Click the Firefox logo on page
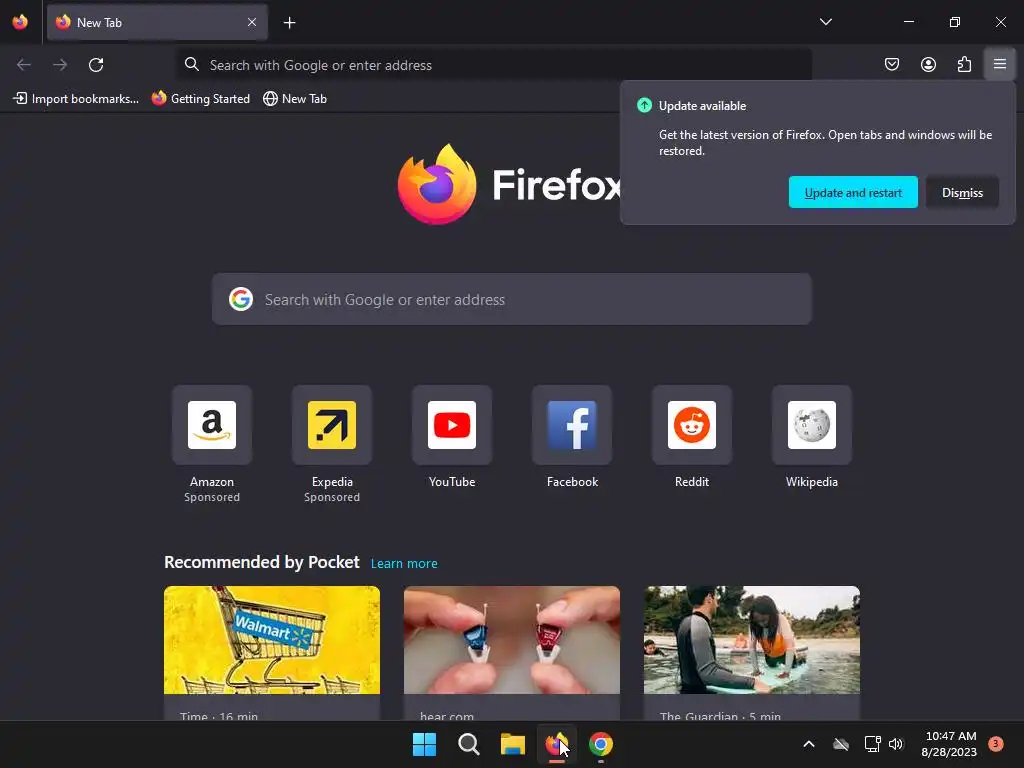Screen dimensions: 1024x768 click(437, 184)
